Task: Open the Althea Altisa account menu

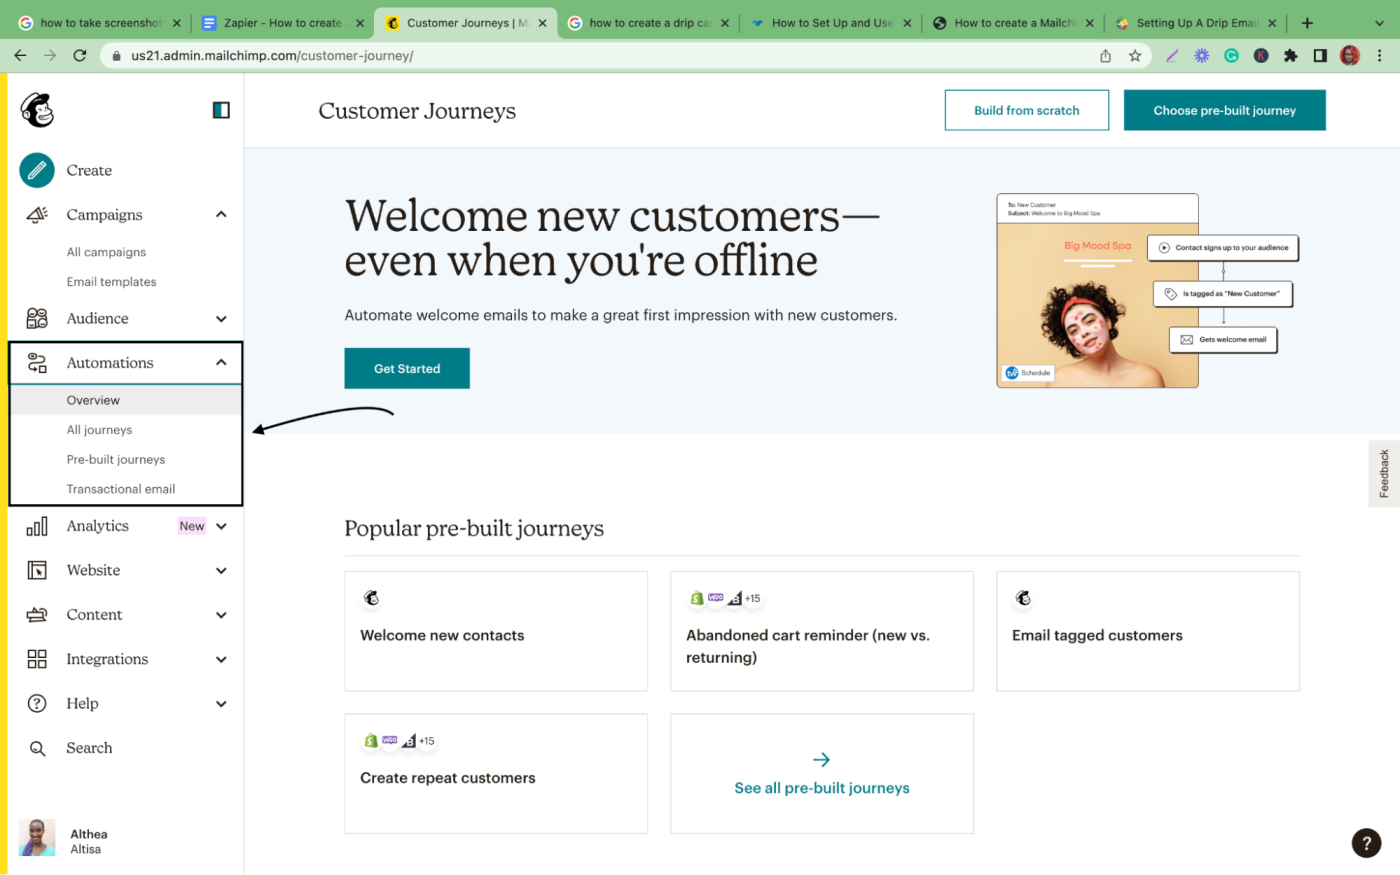Action: click(65, 840)
